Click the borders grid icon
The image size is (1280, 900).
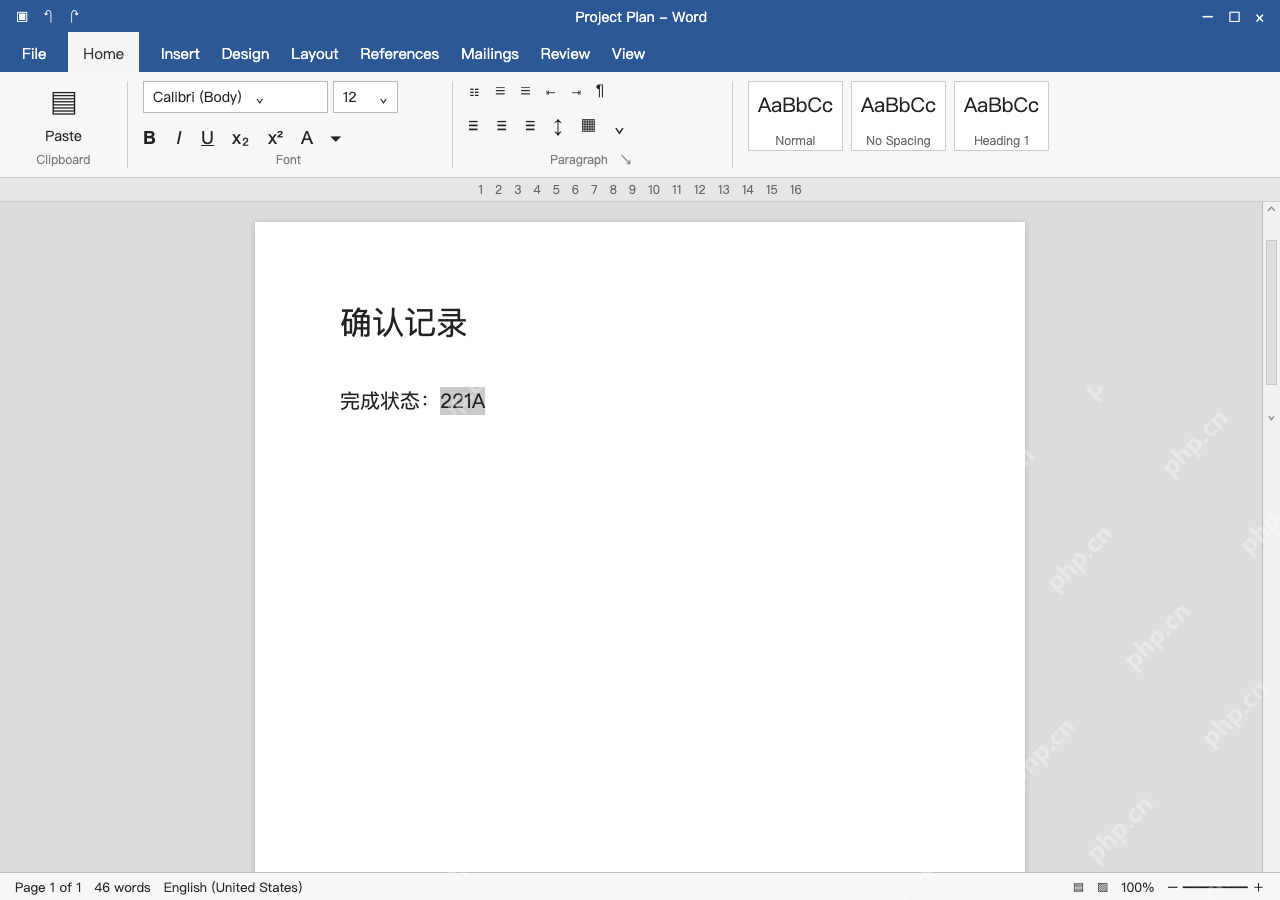coord(588,126)
